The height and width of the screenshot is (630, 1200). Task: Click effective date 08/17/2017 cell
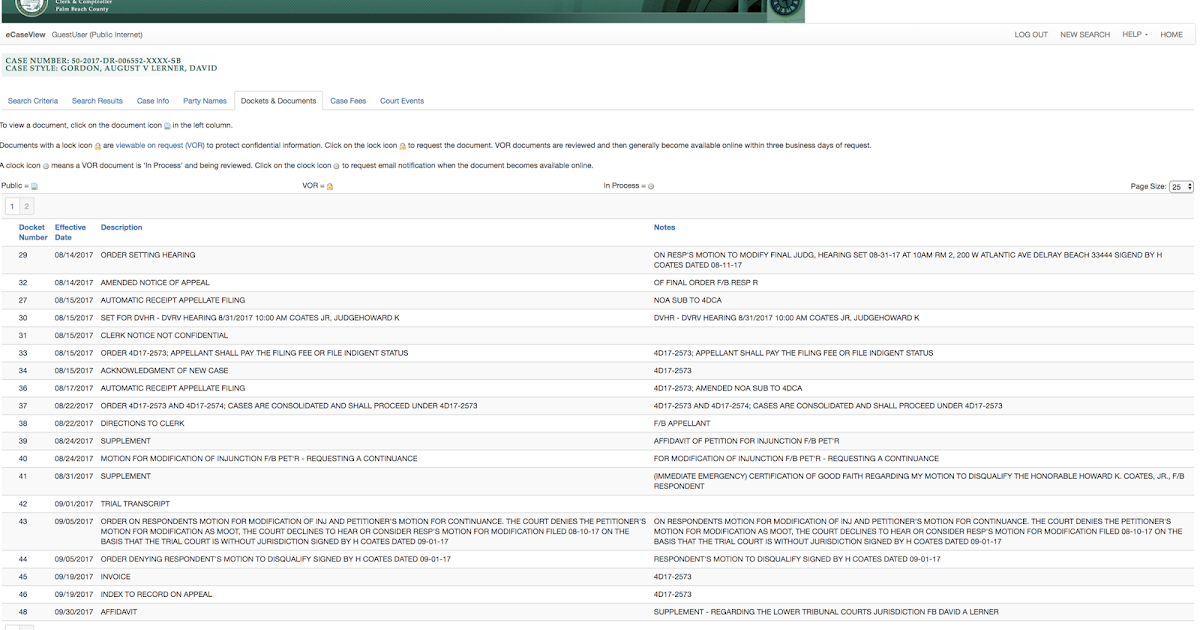point(74,388)
